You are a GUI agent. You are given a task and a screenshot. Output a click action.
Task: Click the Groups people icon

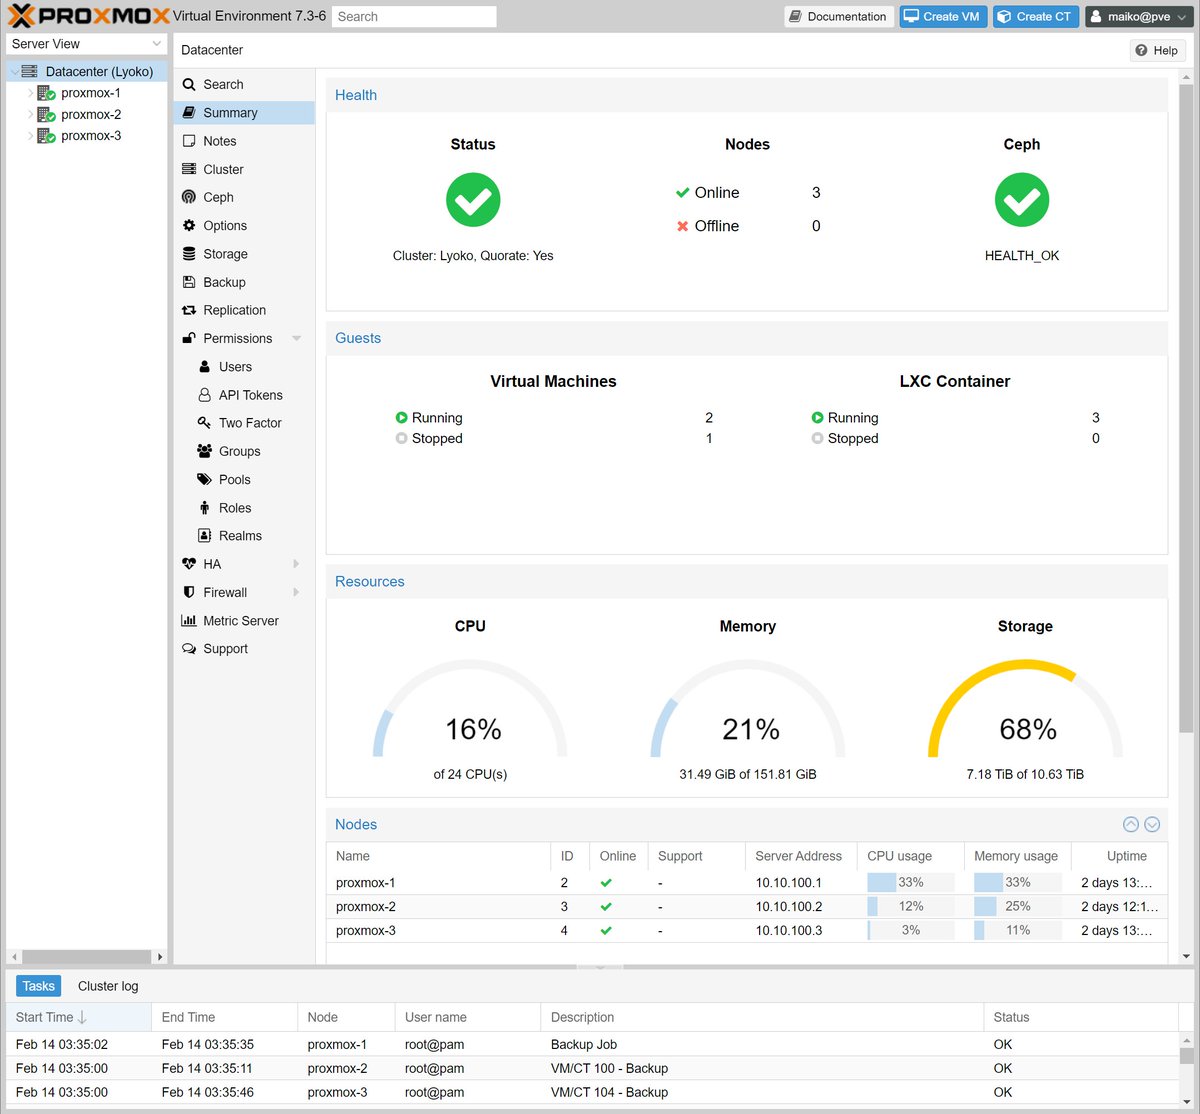(205, 451)
